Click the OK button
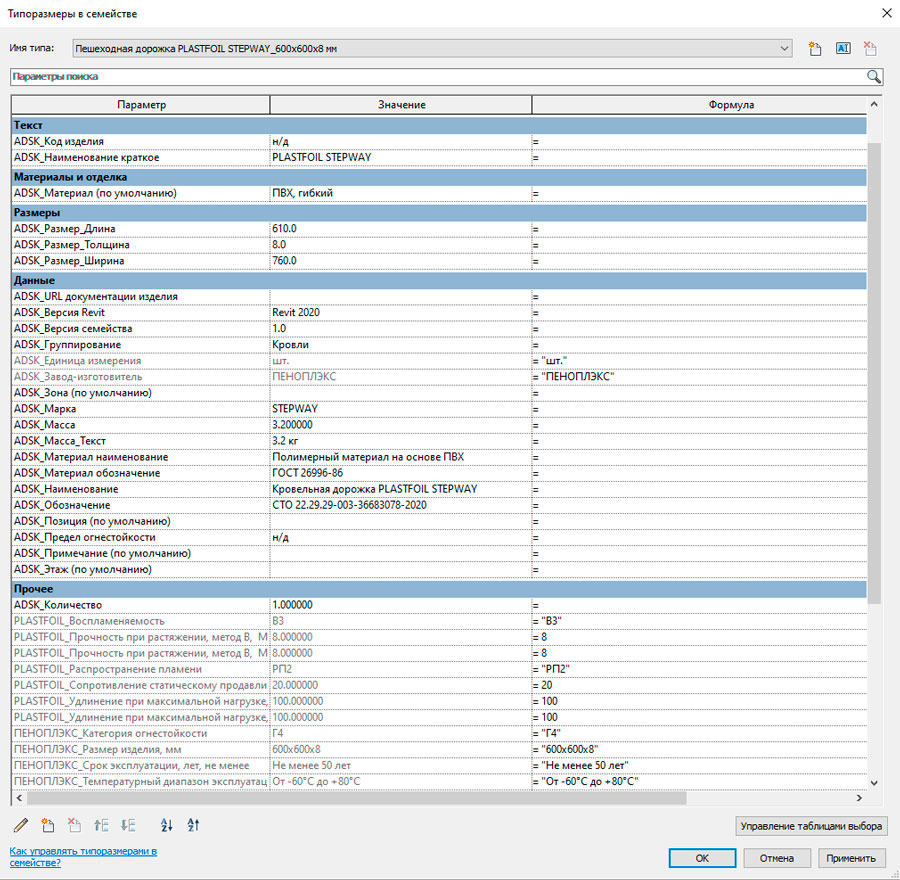900x880 pixels. coord(702,858)
